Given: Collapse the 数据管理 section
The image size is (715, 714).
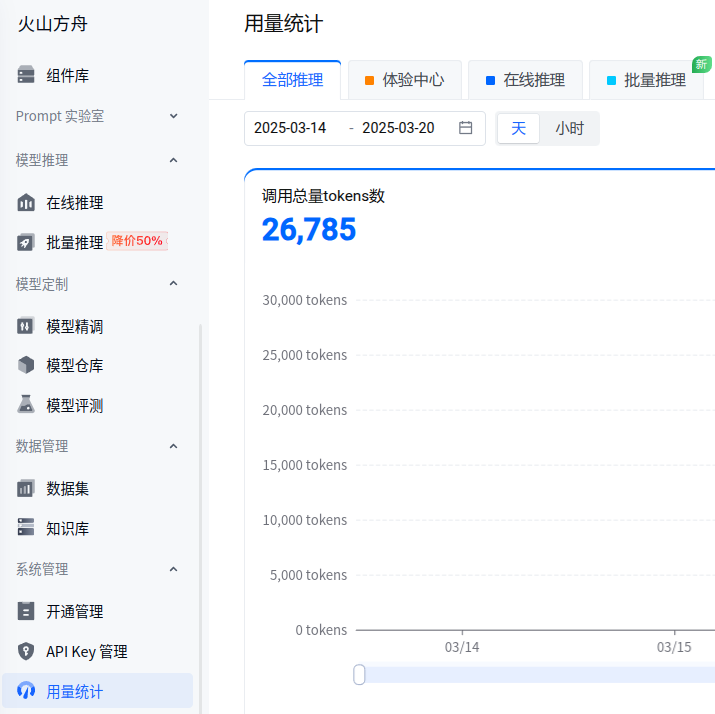Looking at the screenshot, I should [173, 446].
